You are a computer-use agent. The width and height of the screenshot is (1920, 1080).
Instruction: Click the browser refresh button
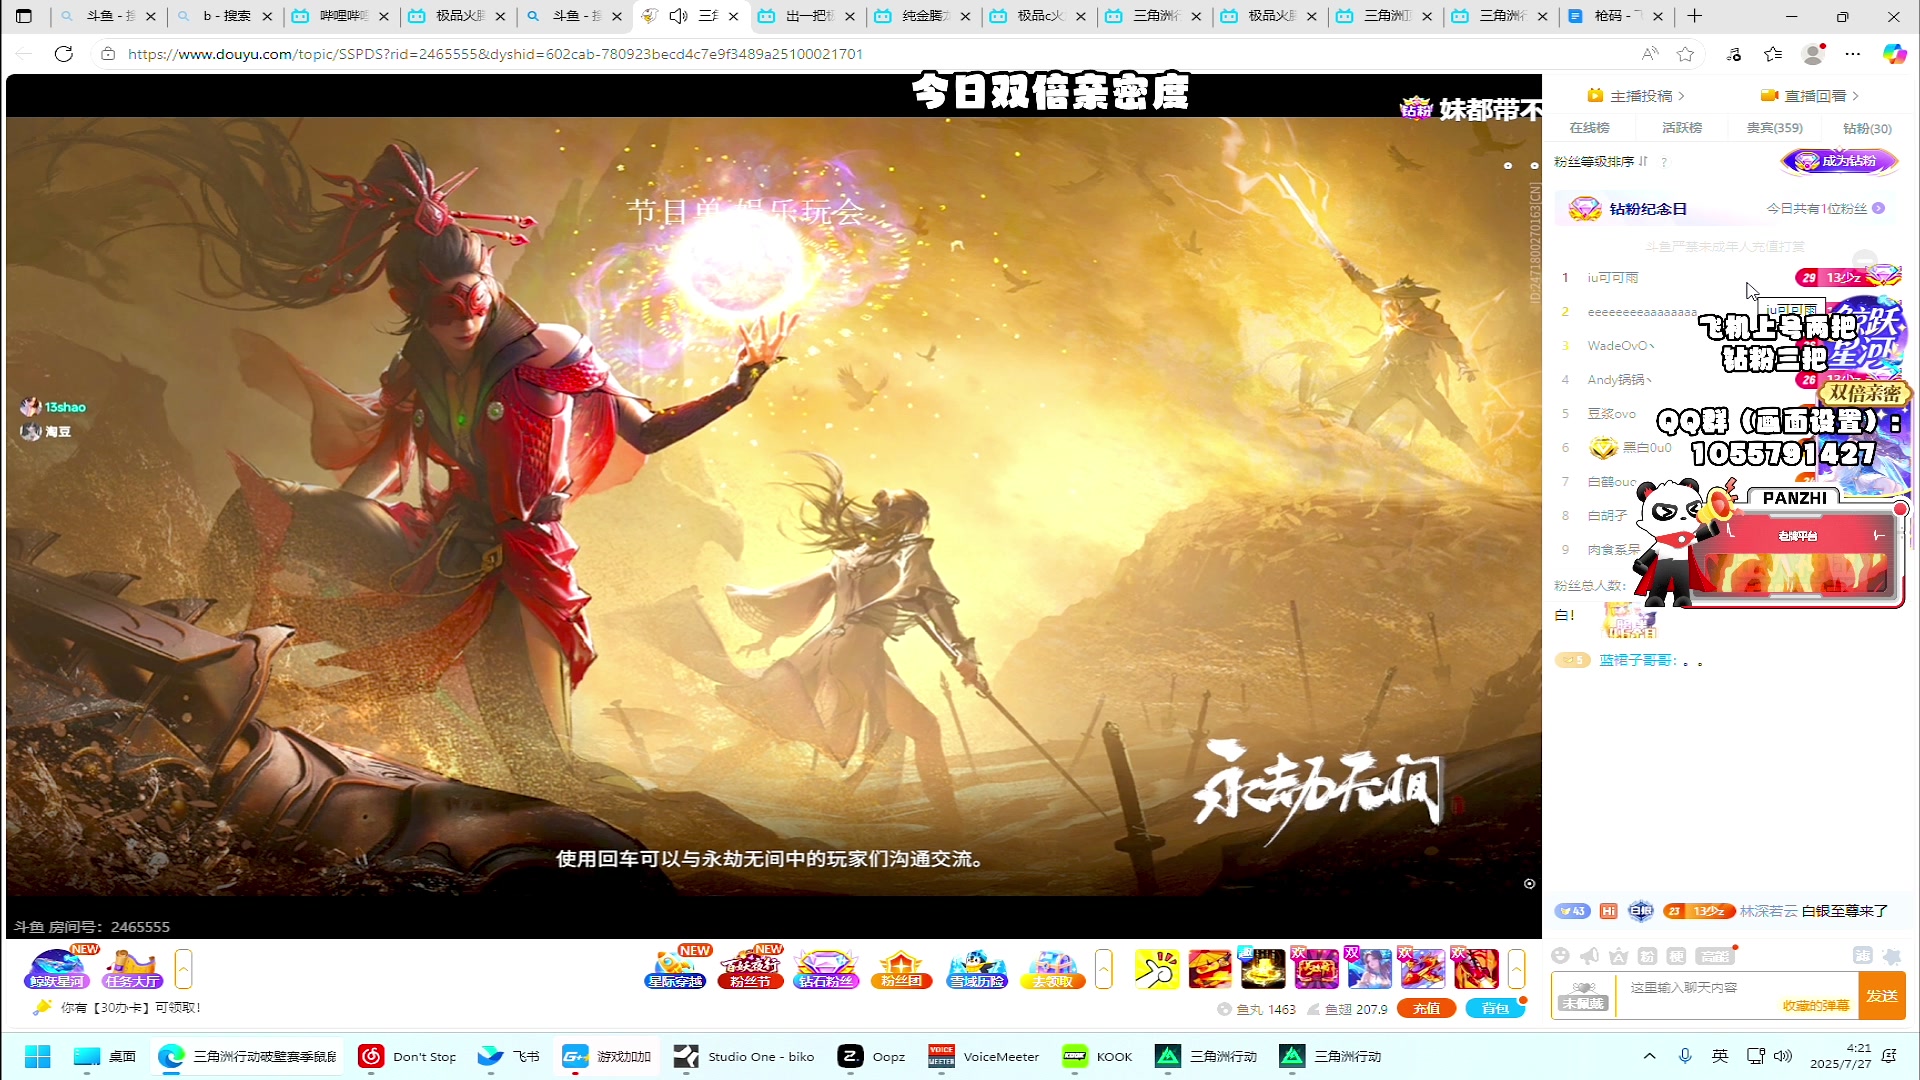click(x=64, y=54)
